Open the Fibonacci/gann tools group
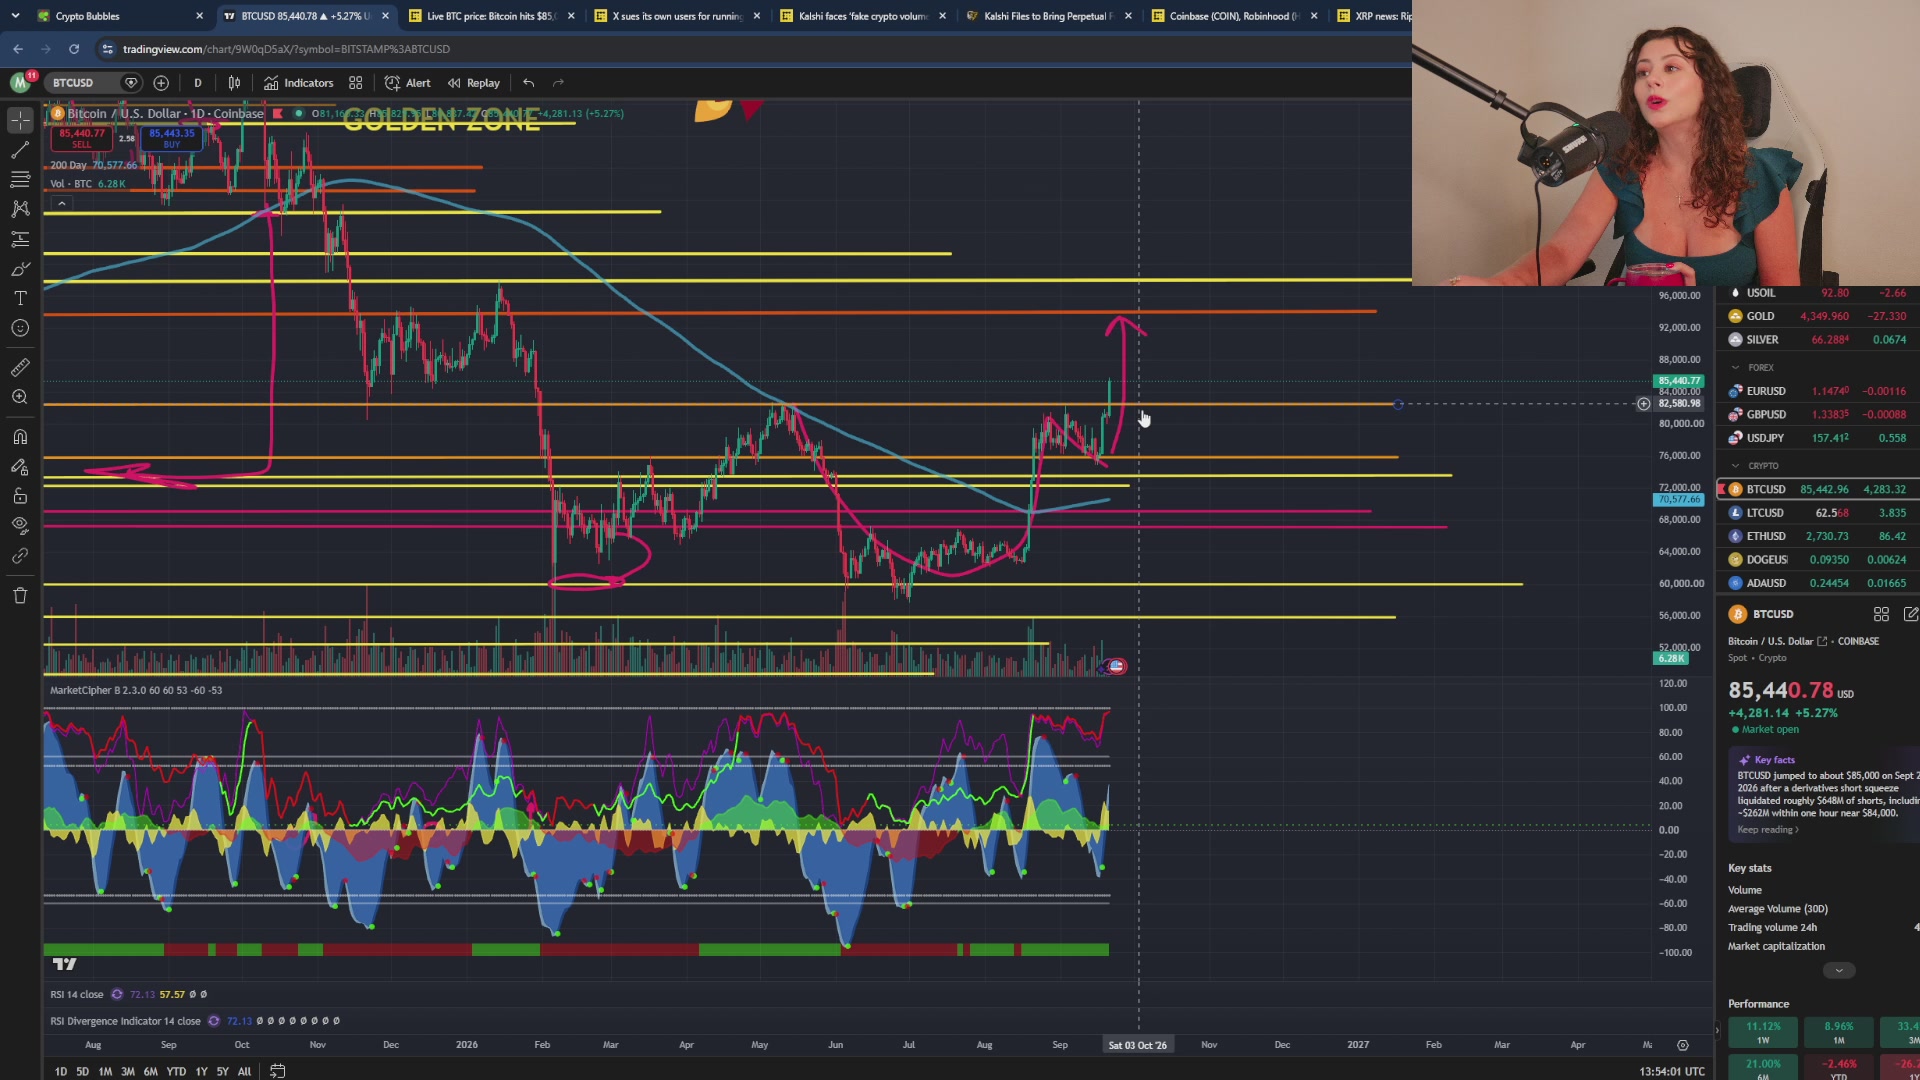The height and width of the screenshot is (1080, 1920). pyautogui.click(x=20, y=180)
